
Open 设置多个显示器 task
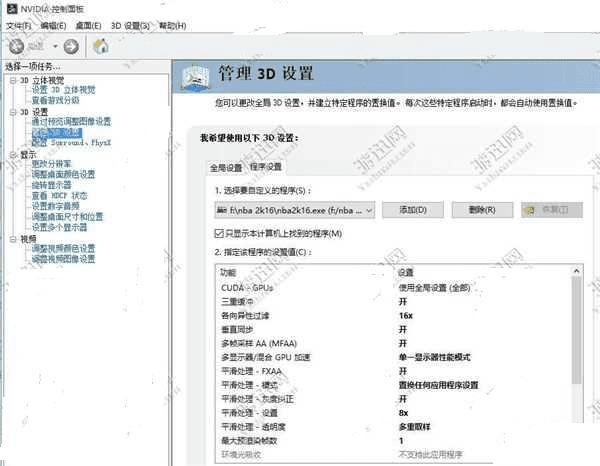click(x=59, y=227)
